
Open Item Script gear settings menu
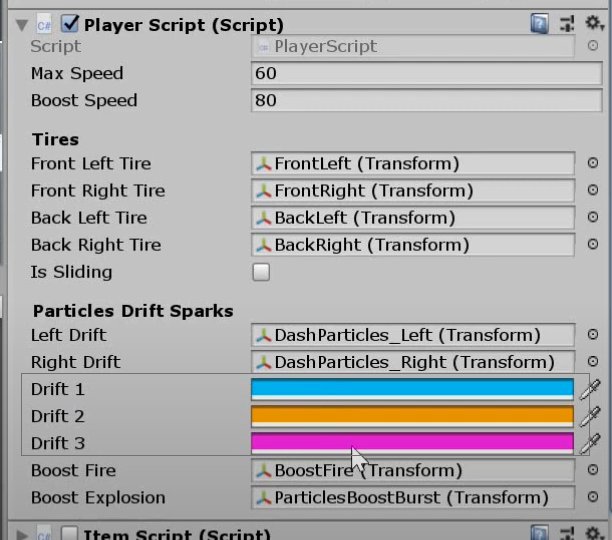click(x=594, y=533)
